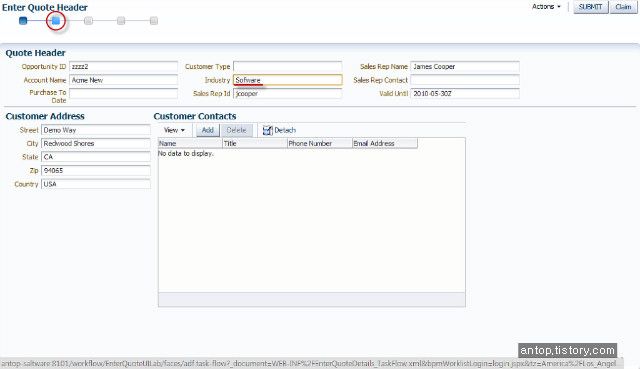Go to the fourth train step
The width and height of the screenshot is (640, 369).
tap(121, 21)
